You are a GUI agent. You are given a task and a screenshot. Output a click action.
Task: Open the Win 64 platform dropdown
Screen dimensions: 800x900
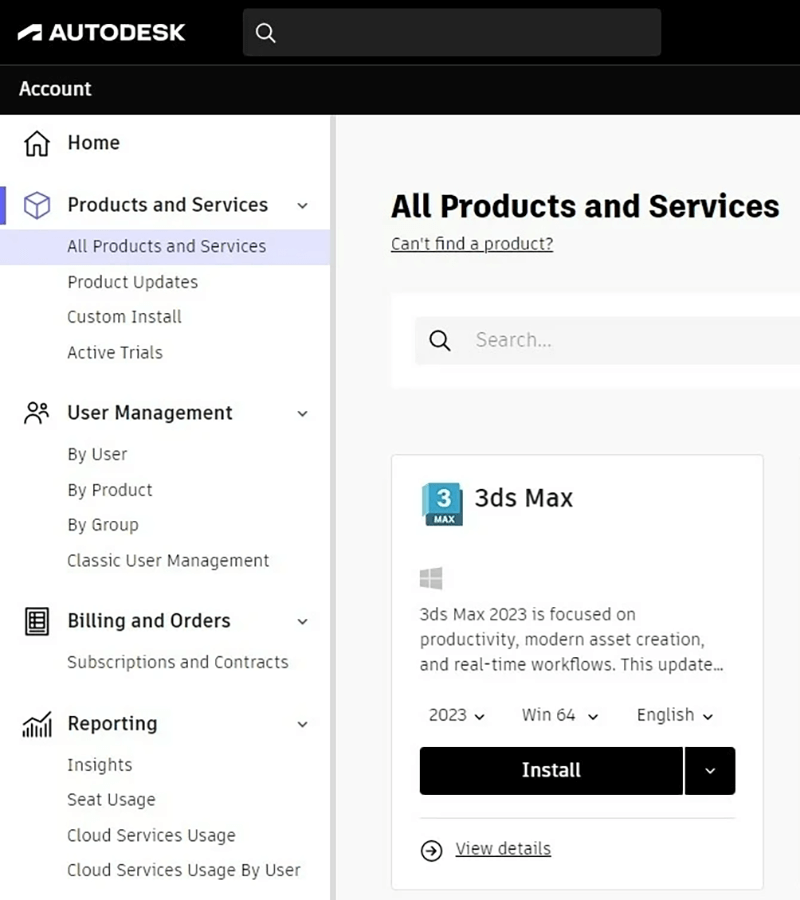coord(560,715)
